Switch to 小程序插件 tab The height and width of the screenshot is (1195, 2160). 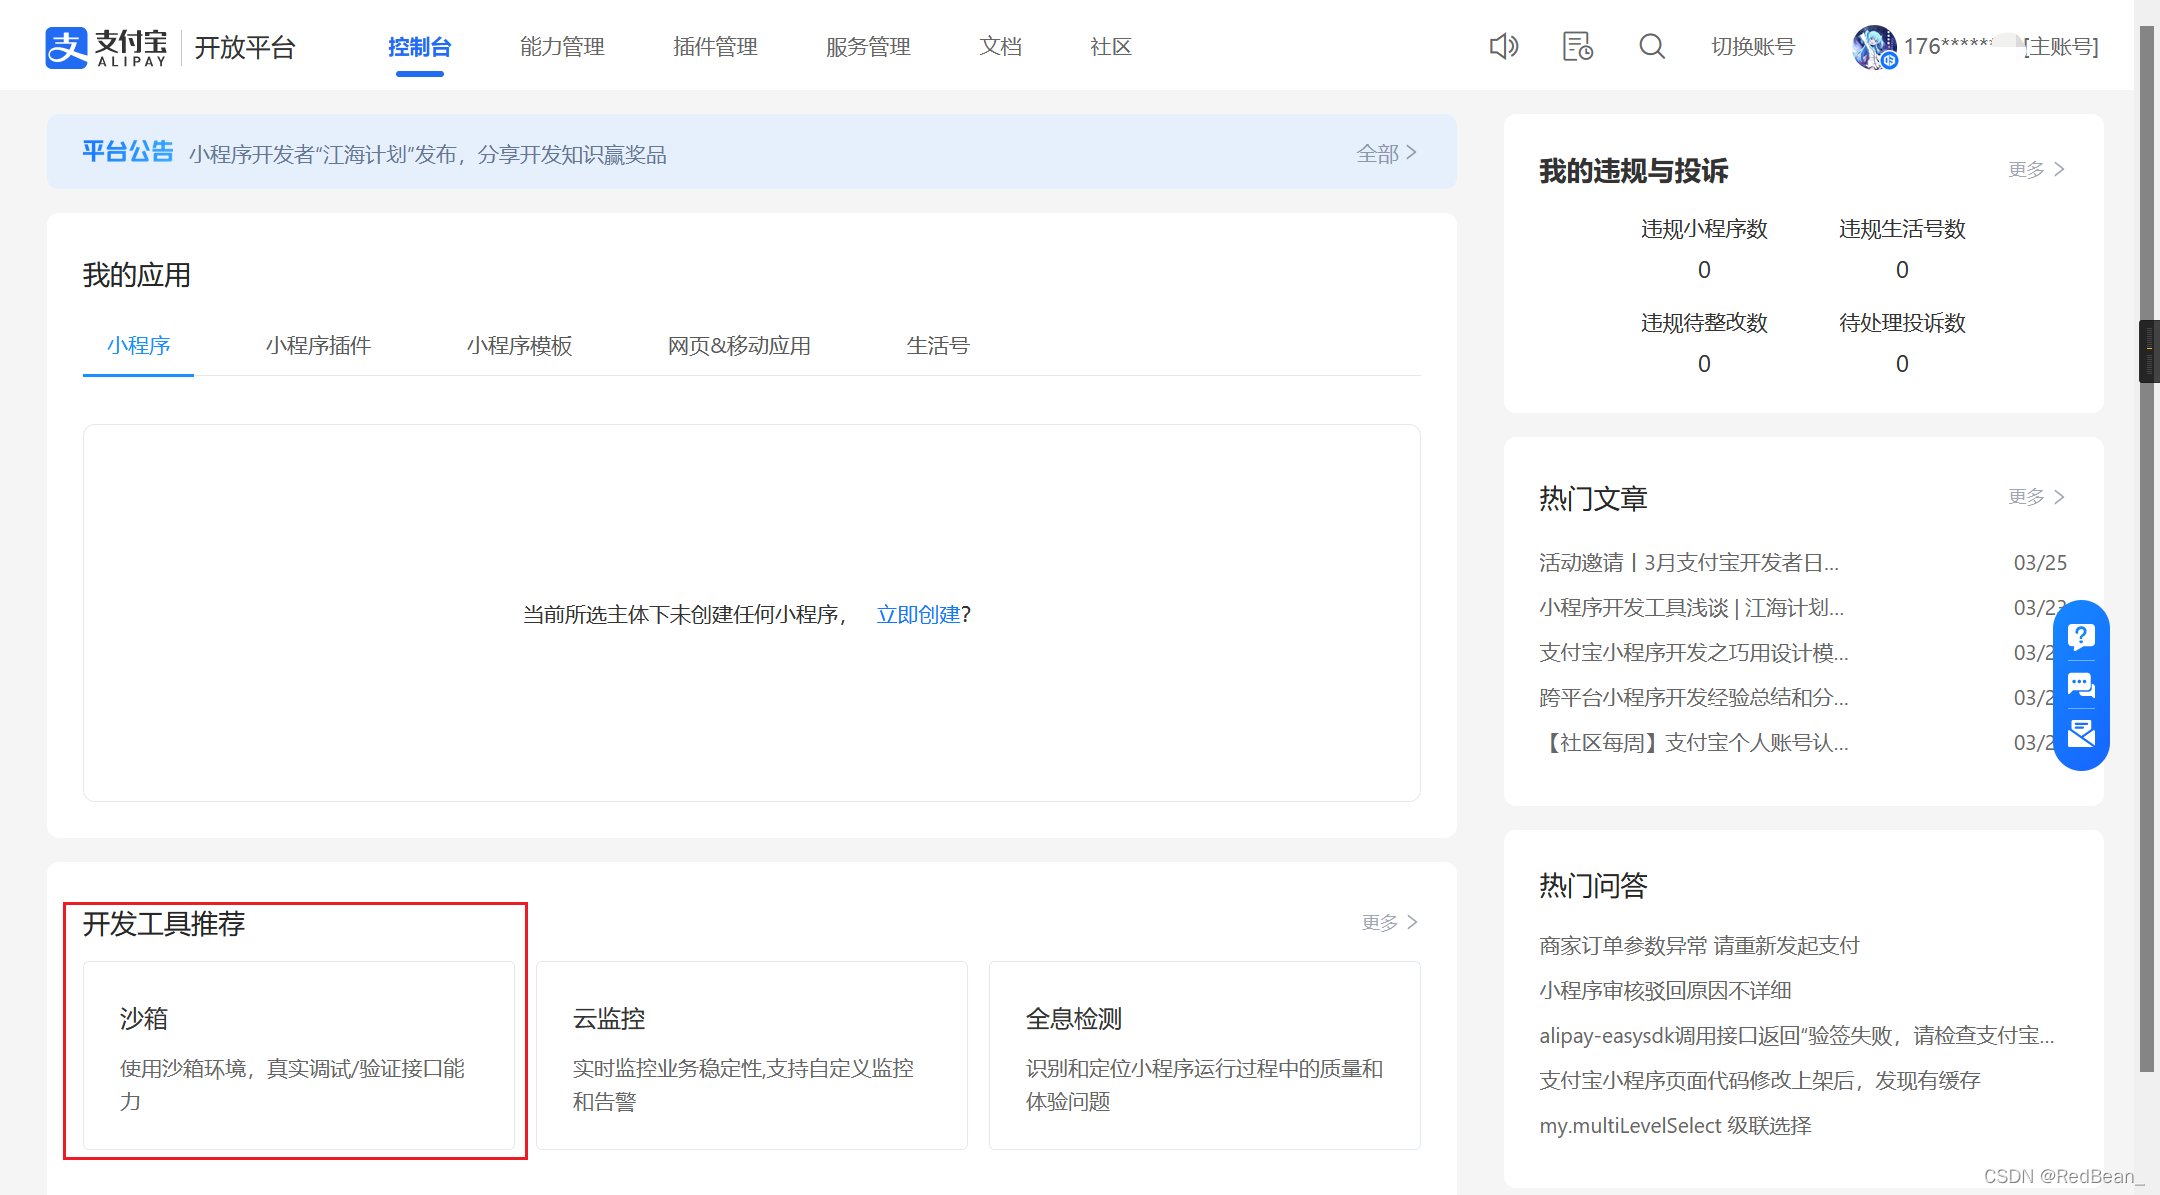318,346
